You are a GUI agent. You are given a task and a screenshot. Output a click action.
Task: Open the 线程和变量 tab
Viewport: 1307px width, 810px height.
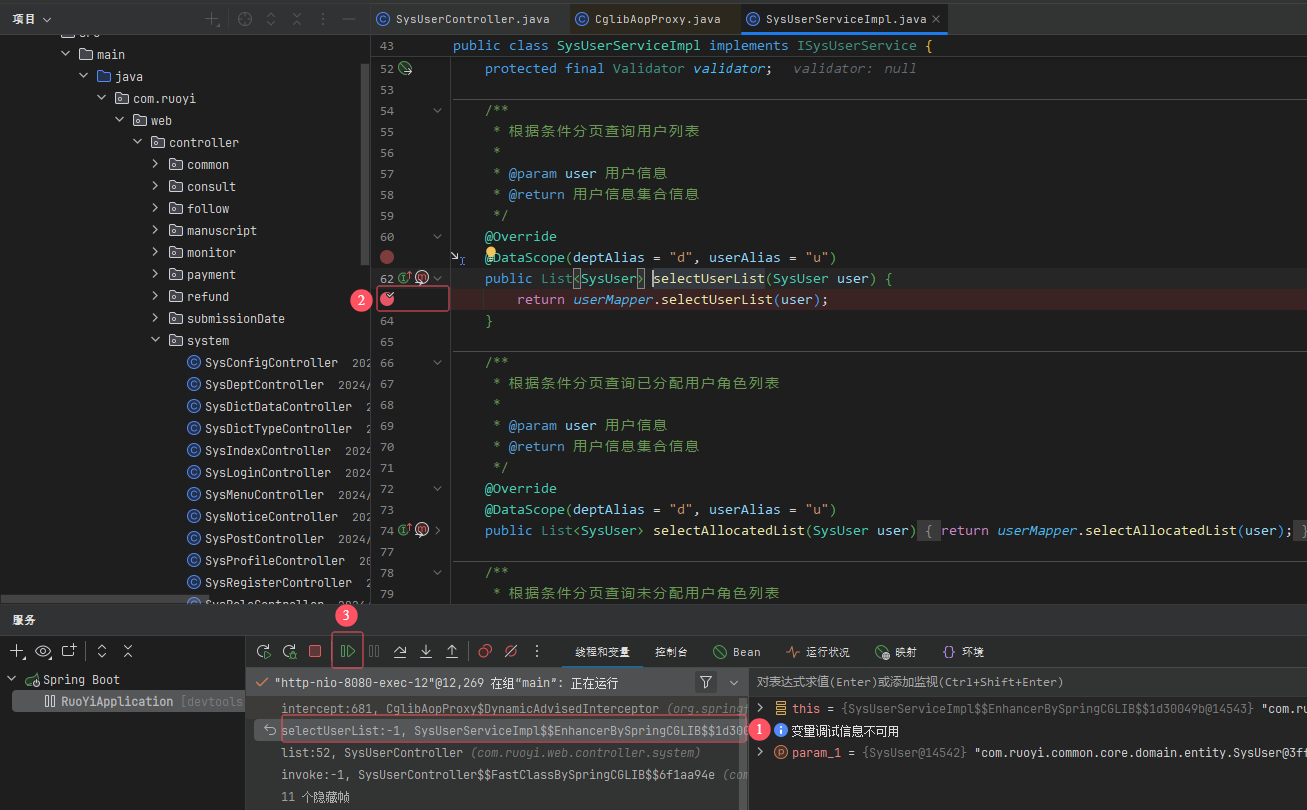point(603,652)
